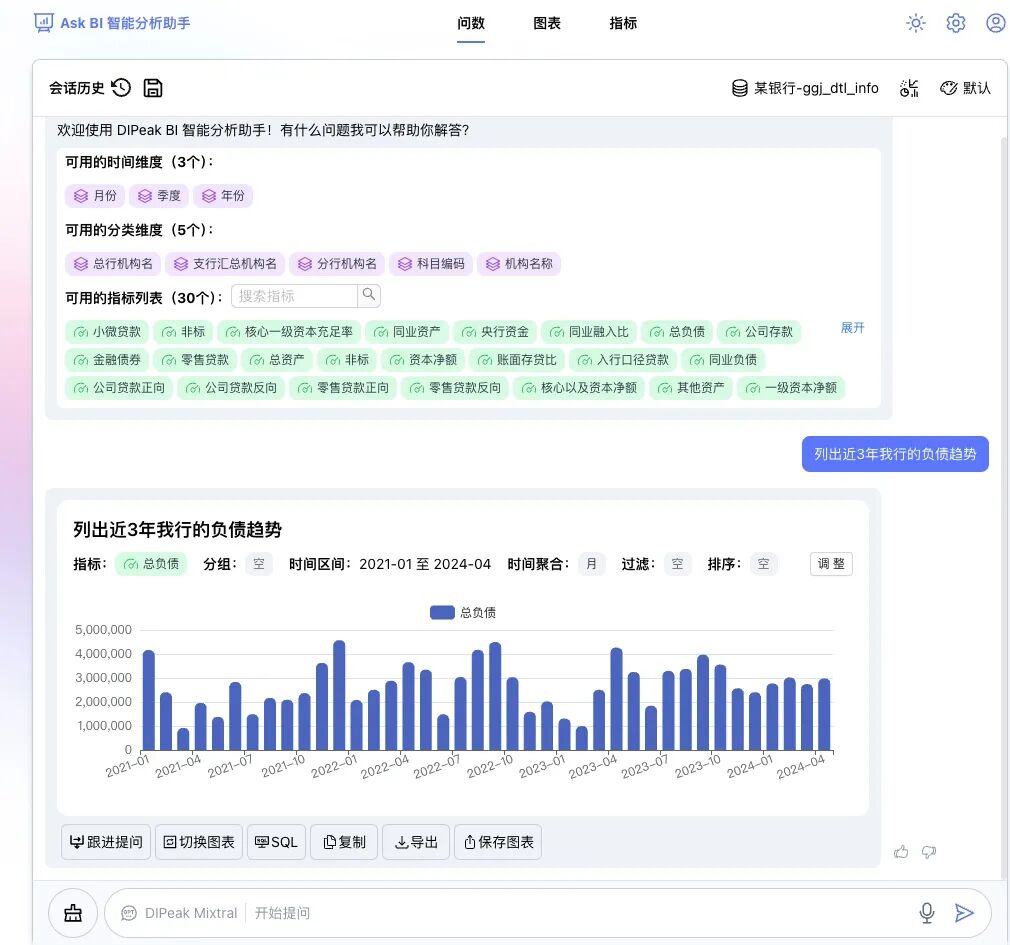This screenshot has height=945, width=1010.
Task: Click the 切换图表 button
Action: (199, 842)
